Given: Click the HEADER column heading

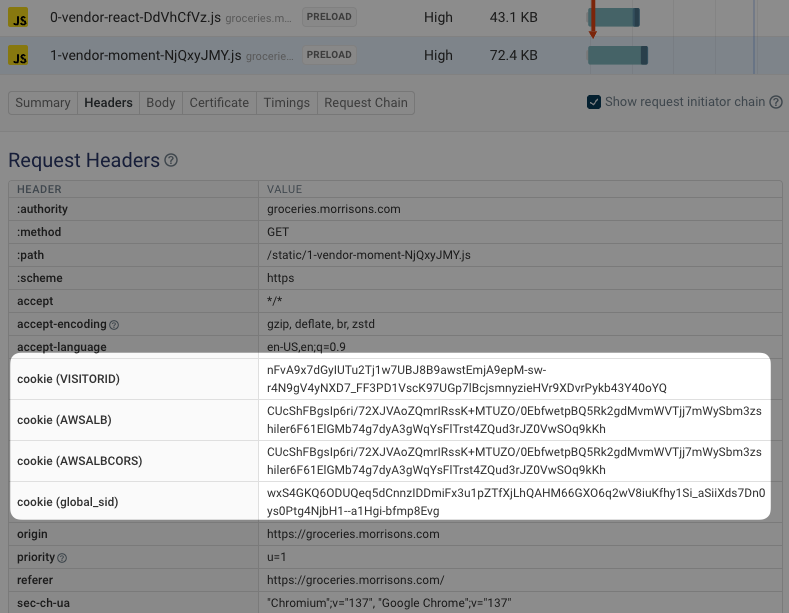Looking at the screenshot, I should coord(39,189).
